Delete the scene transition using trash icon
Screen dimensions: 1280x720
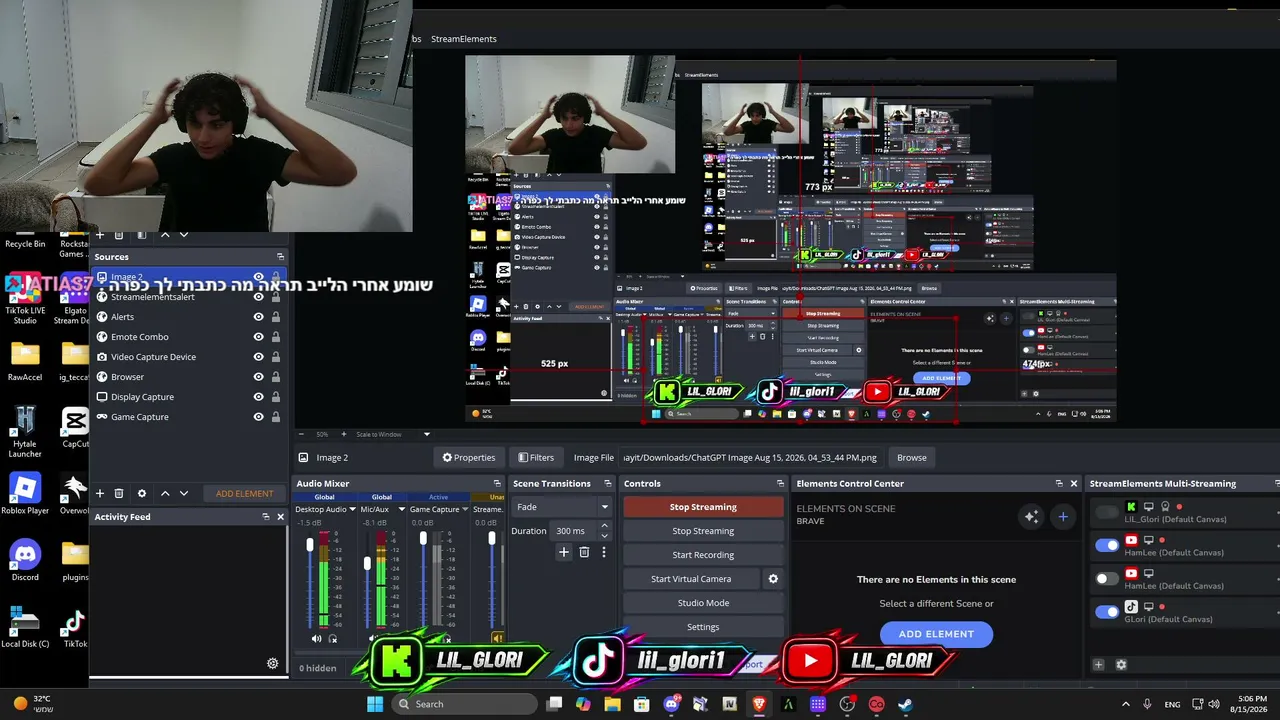(585, 552)
